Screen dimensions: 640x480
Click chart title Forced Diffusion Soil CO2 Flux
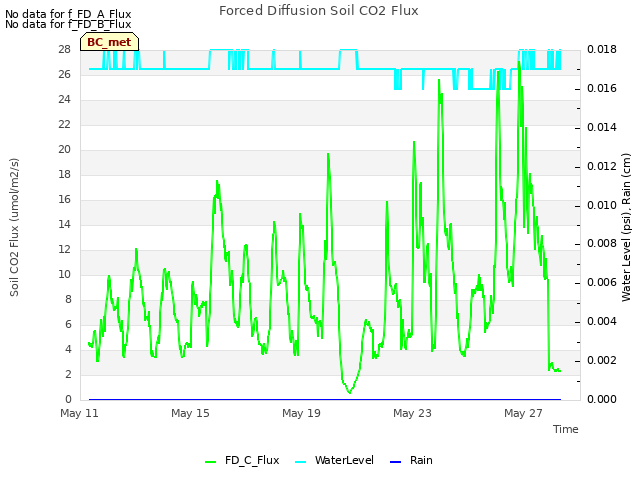[x=319, y=11]
